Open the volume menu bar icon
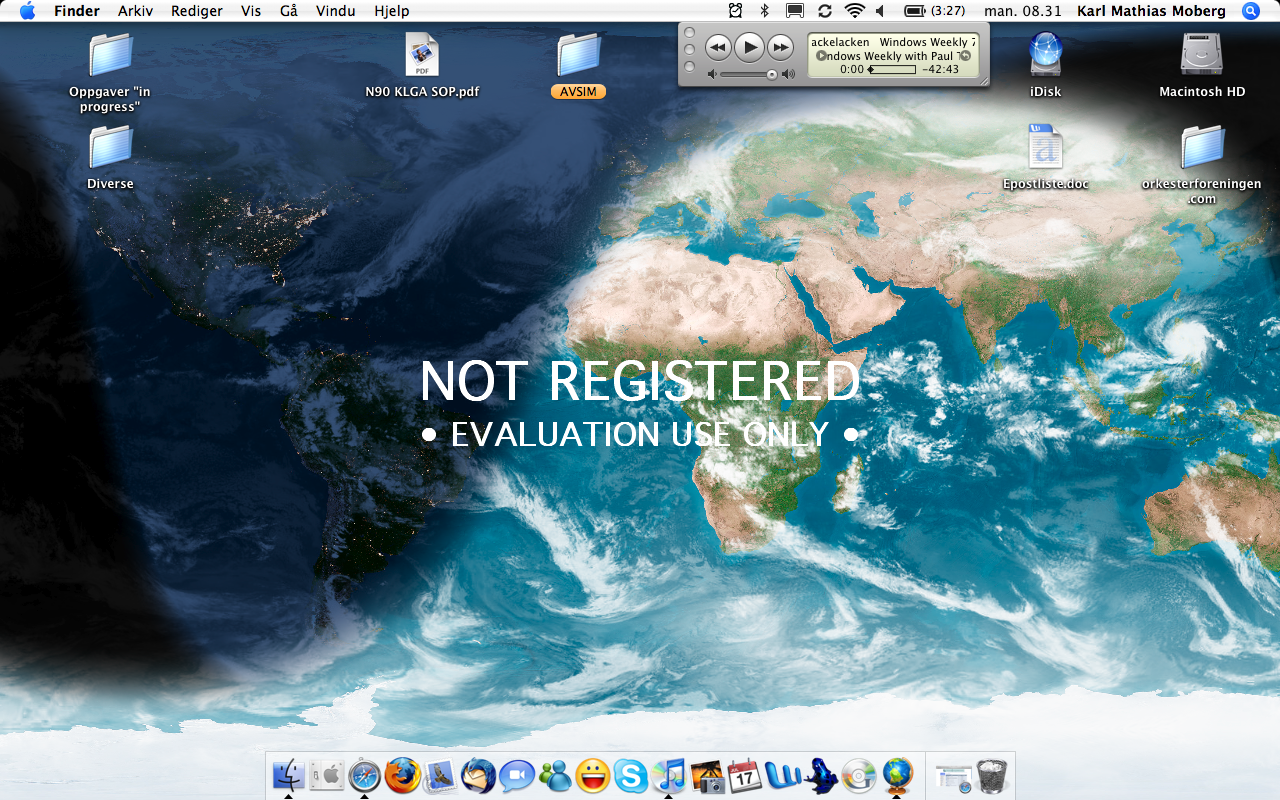This screenshot has width=1280, height=800. [880, 11]
